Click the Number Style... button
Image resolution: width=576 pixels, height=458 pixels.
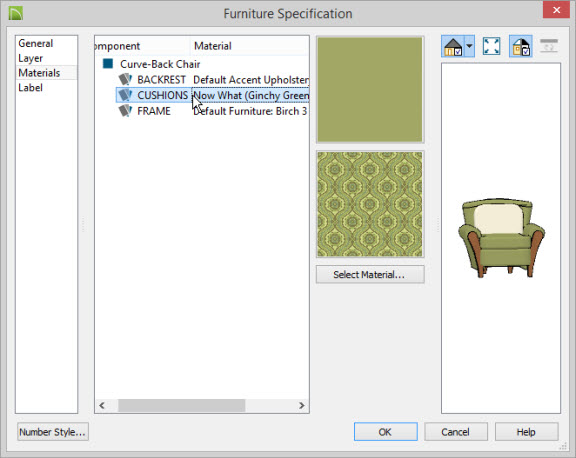(53, 432)
